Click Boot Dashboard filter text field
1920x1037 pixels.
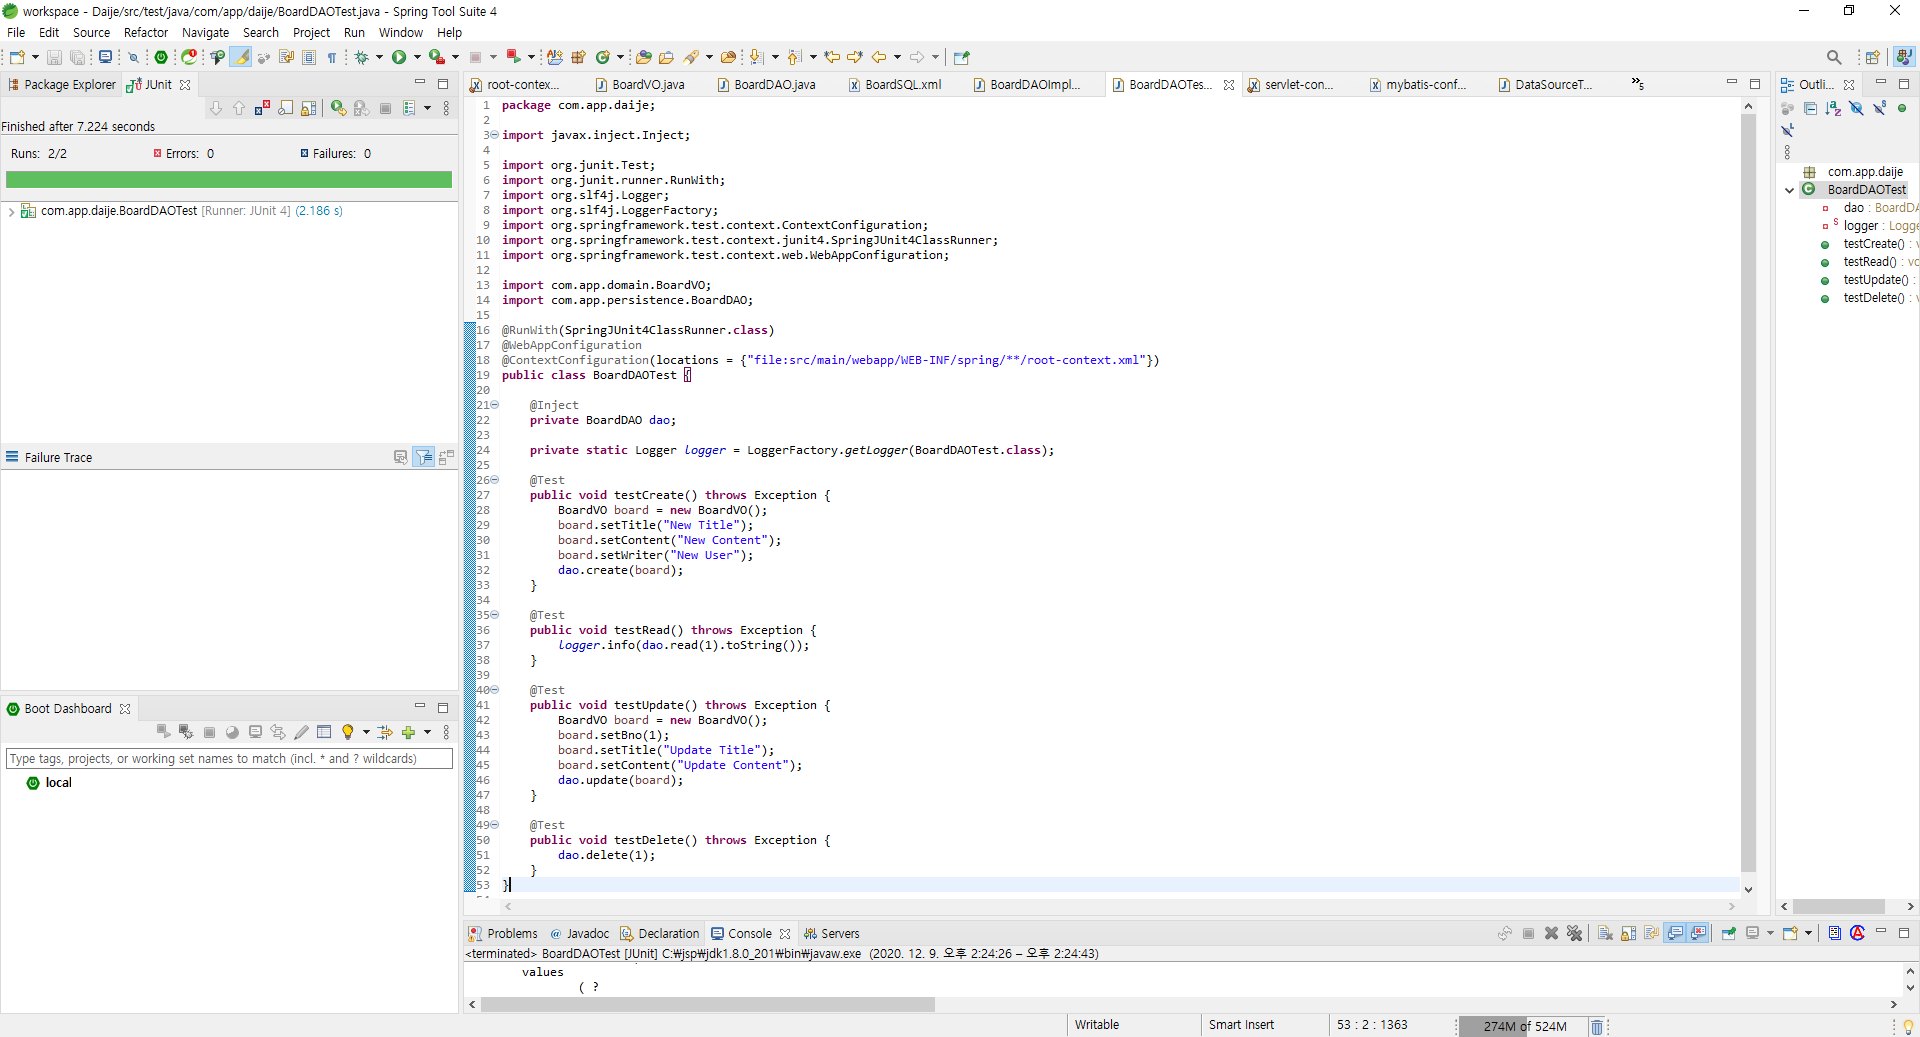[229, 759]
